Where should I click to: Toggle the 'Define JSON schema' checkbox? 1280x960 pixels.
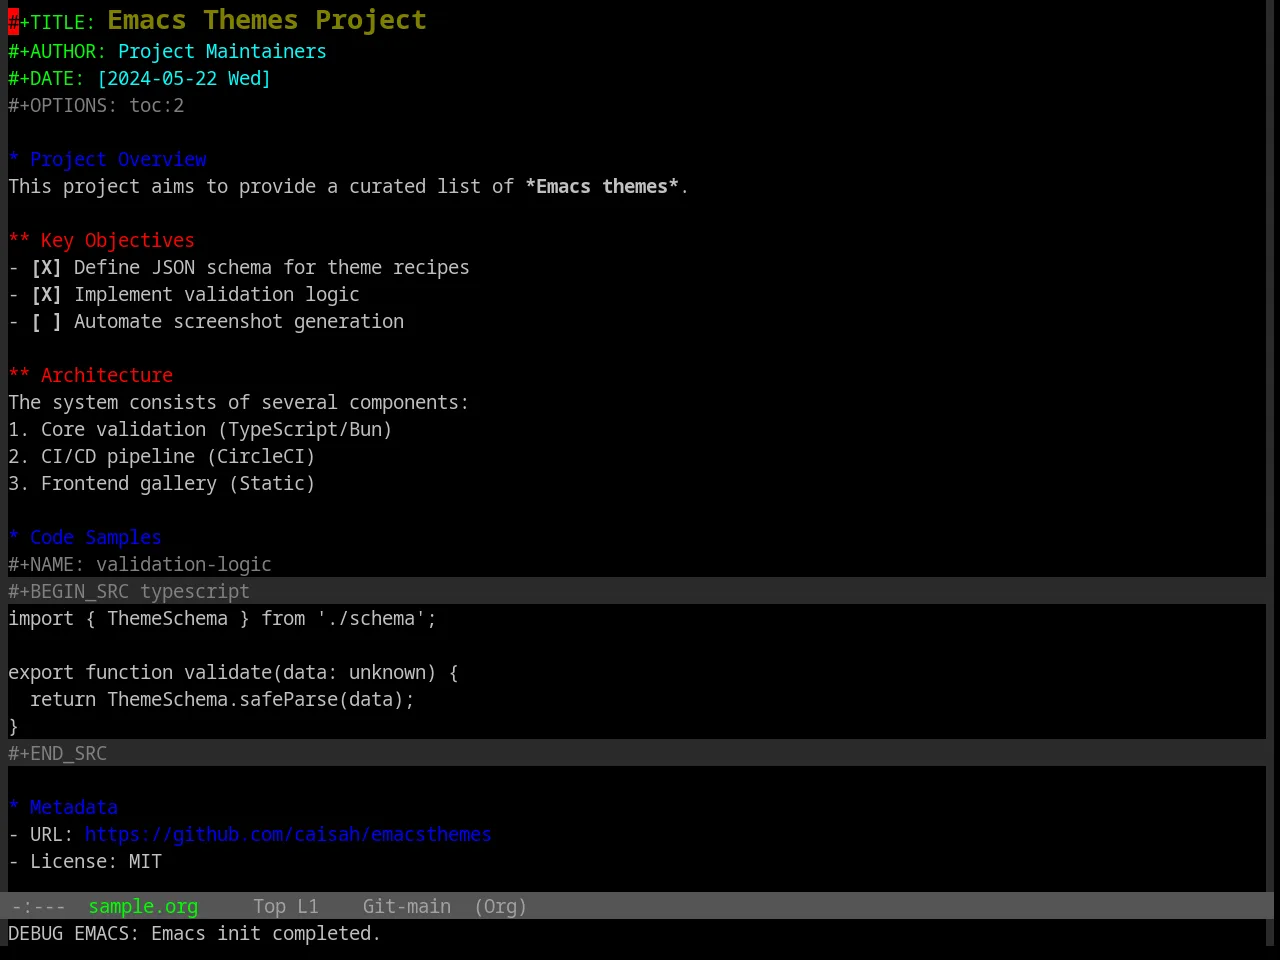pos(46,268)
